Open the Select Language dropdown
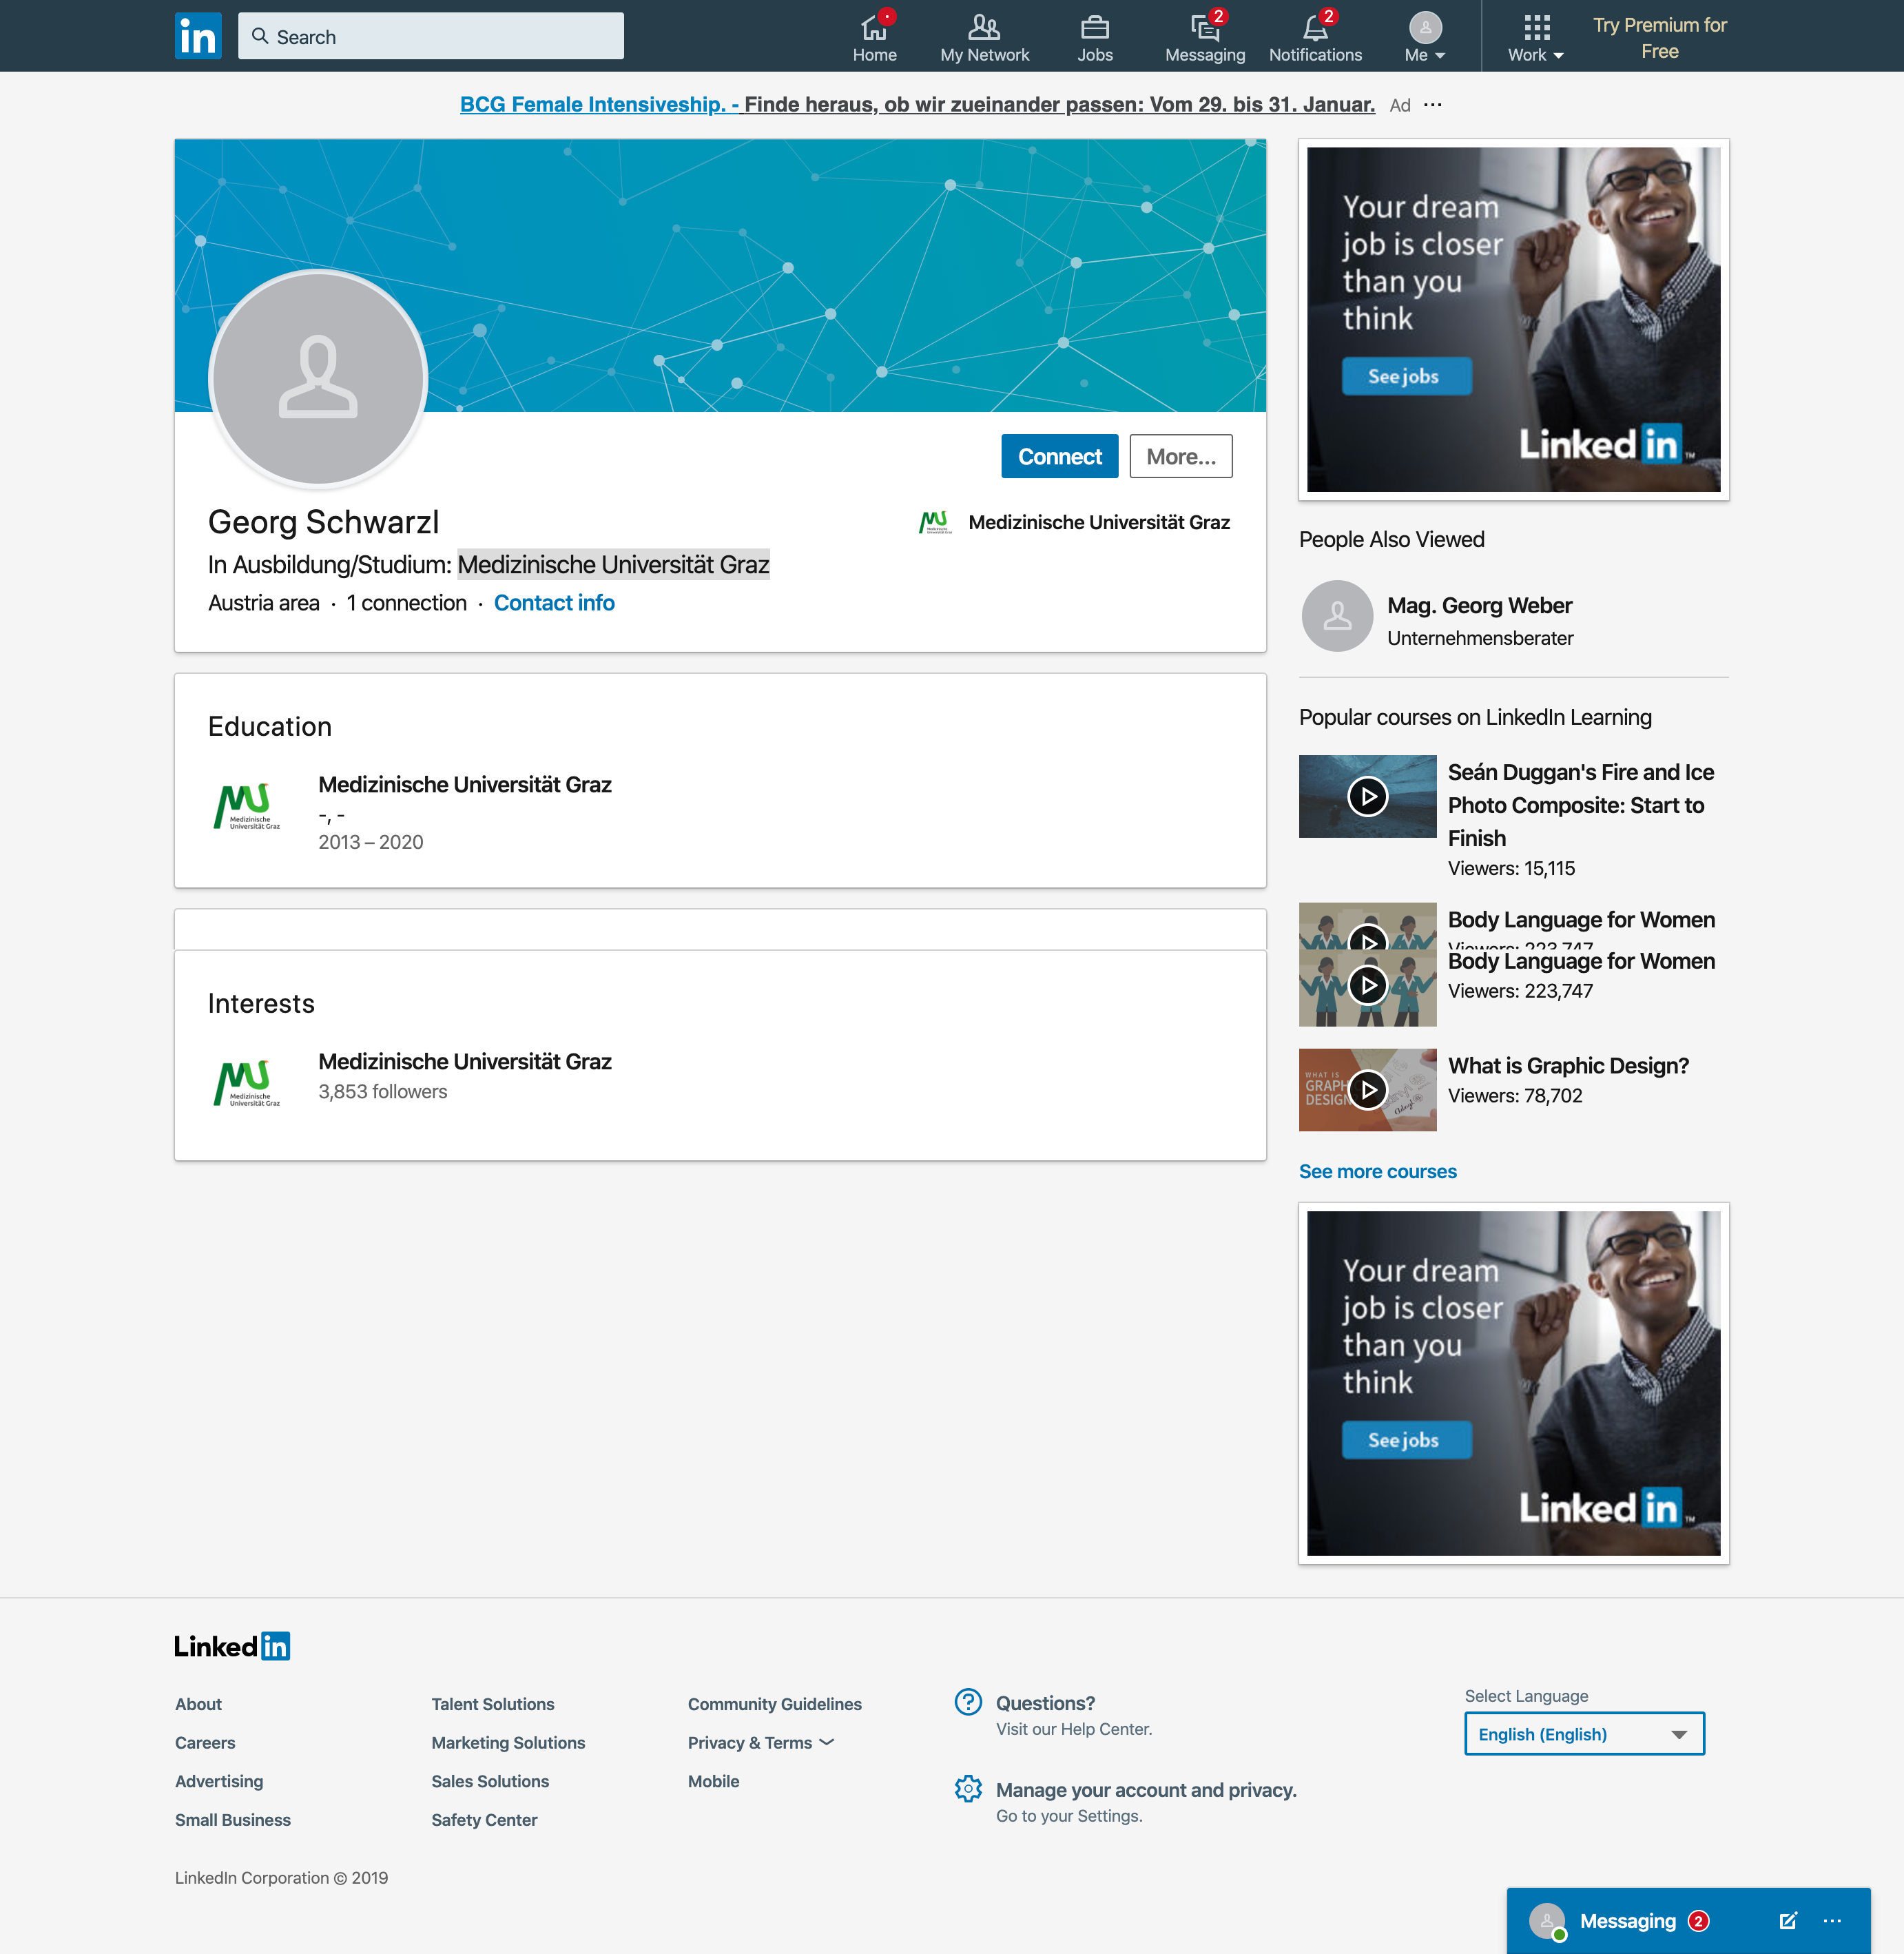1904x1954 pixels. click(1584, 1734)
